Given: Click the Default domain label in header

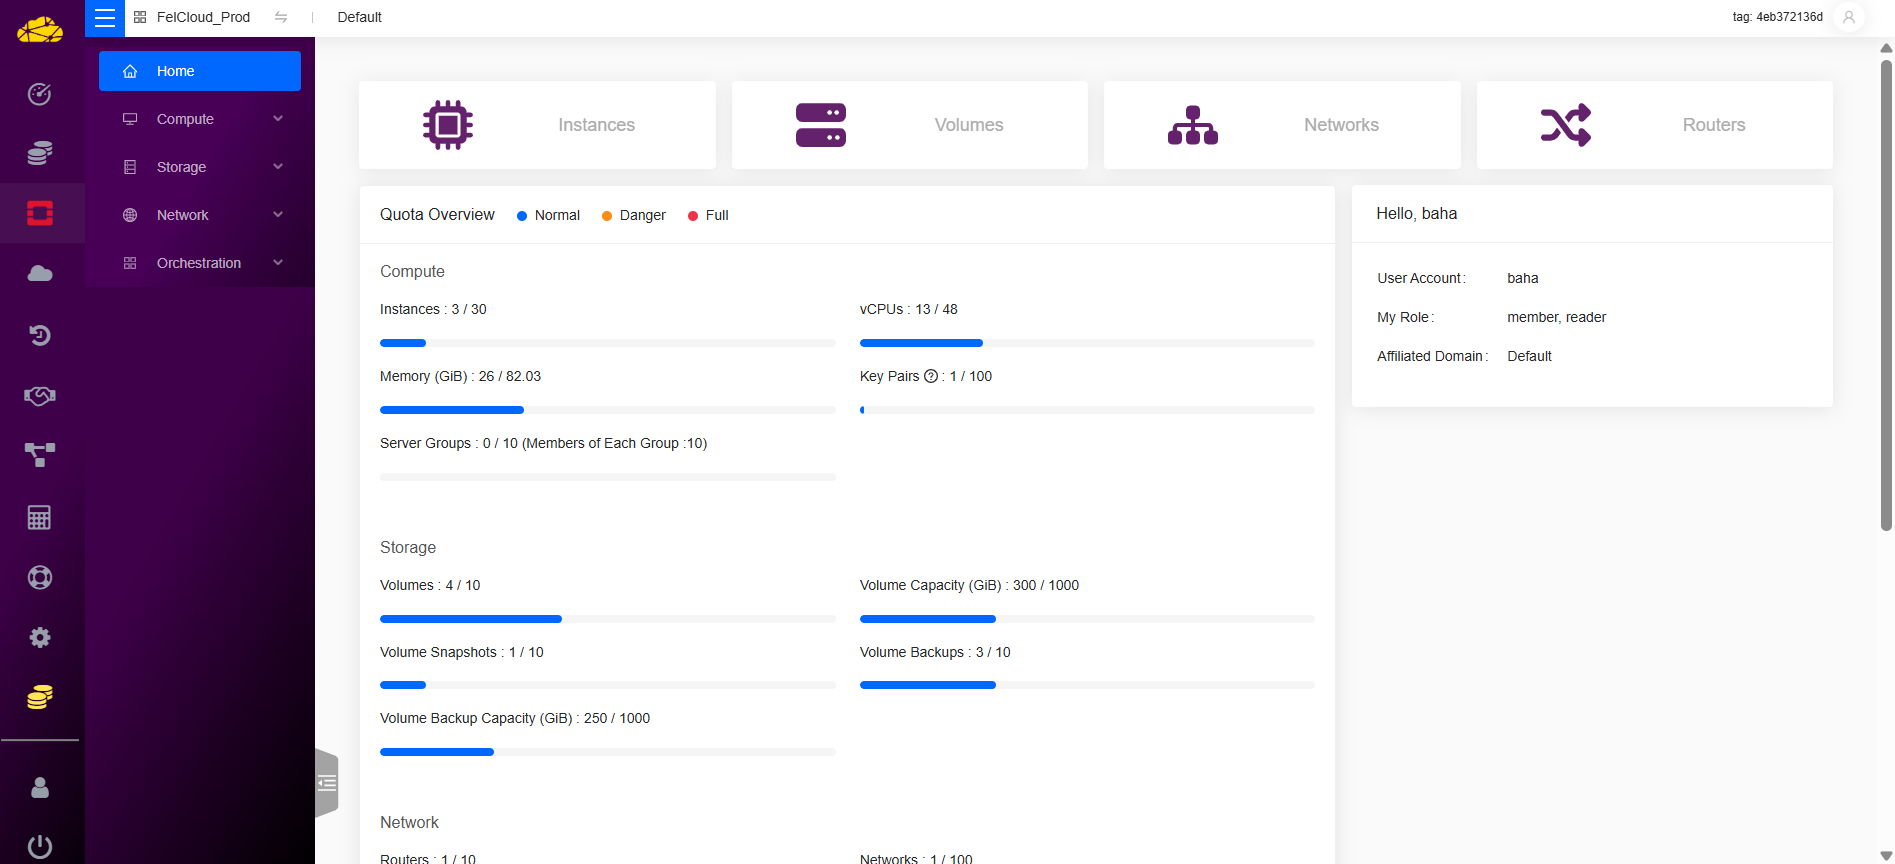Looking at the screenshot, I should 360,17.
